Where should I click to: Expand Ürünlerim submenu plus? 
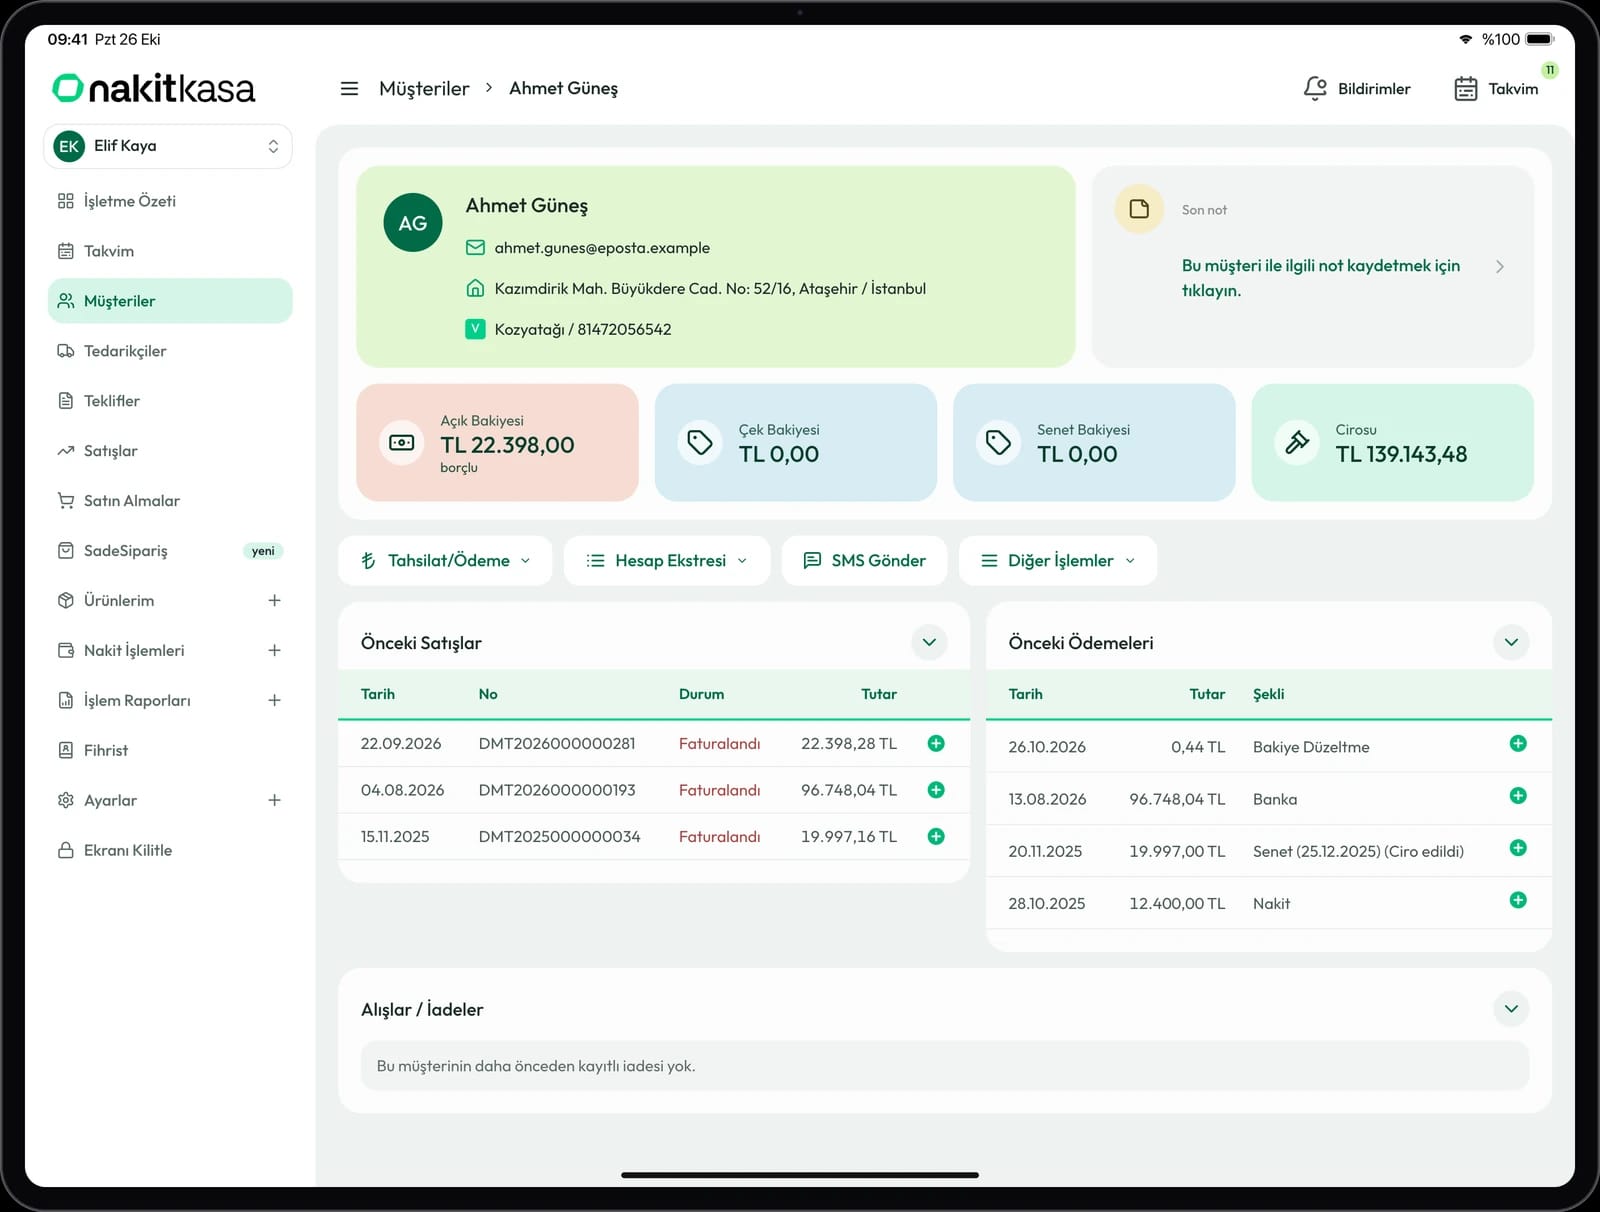[274, 600]
